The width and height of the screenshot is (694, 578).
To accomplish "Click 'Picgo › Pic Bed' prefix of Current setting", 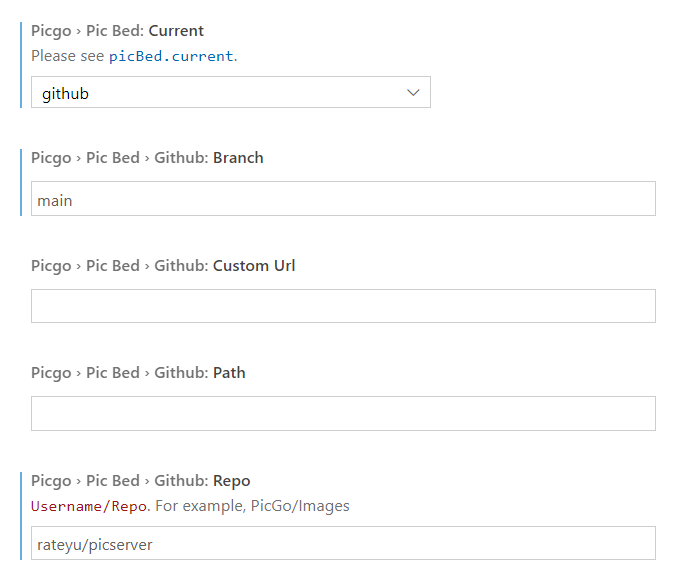I will (x=85, y=31).
